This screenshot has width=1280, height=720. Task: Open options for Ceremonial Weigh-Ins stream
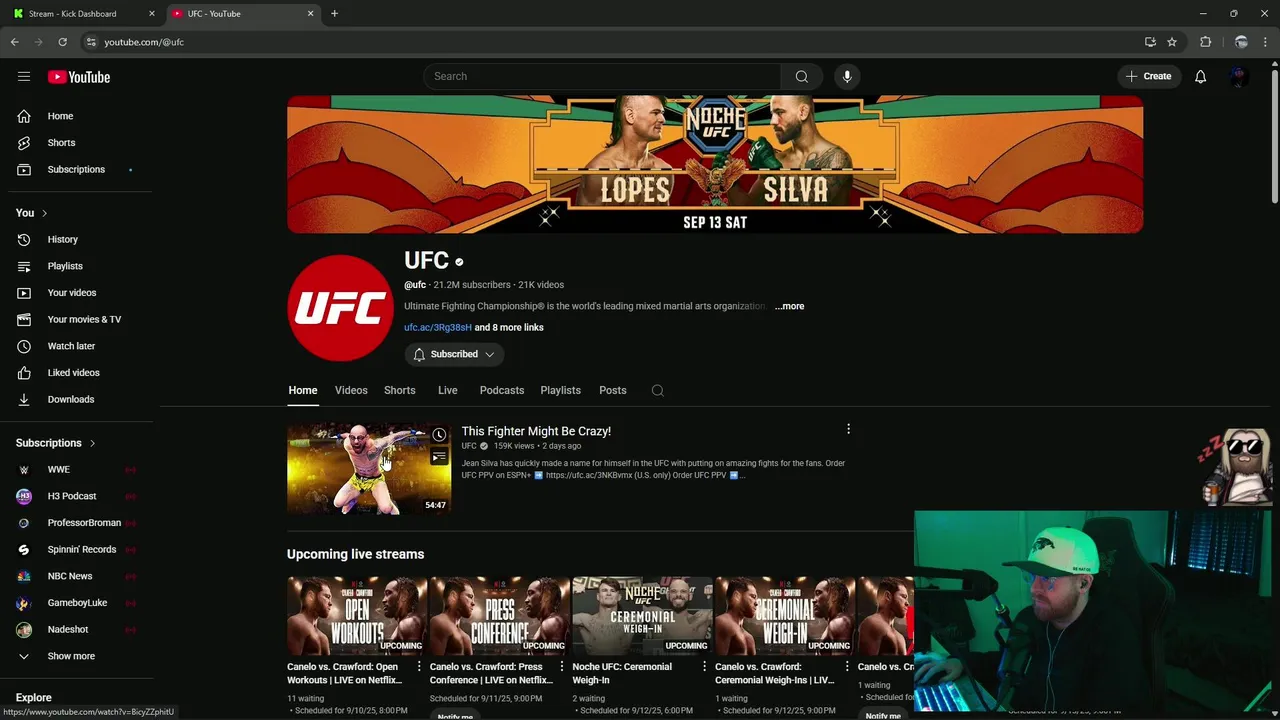[847, 666]
